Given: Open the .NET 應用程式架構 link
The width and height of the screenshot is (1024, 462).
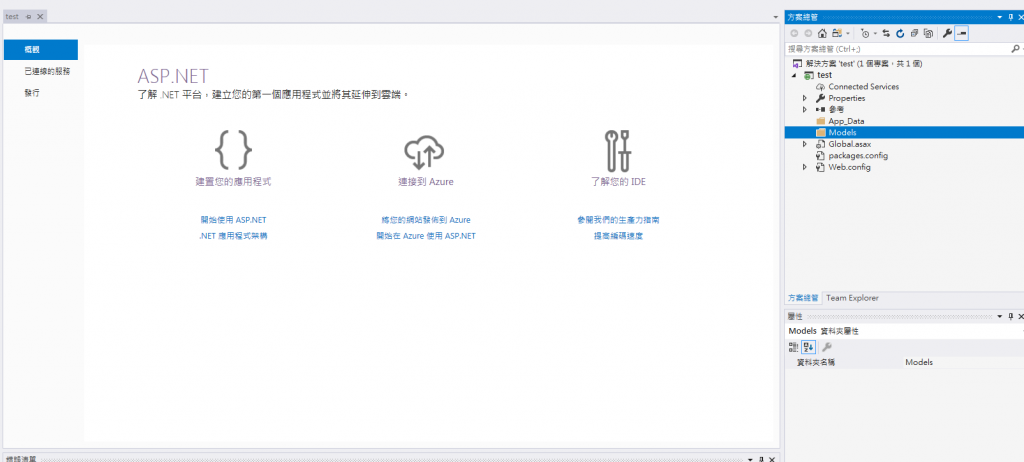Looking at the screenshot, I should coord(233,236).
